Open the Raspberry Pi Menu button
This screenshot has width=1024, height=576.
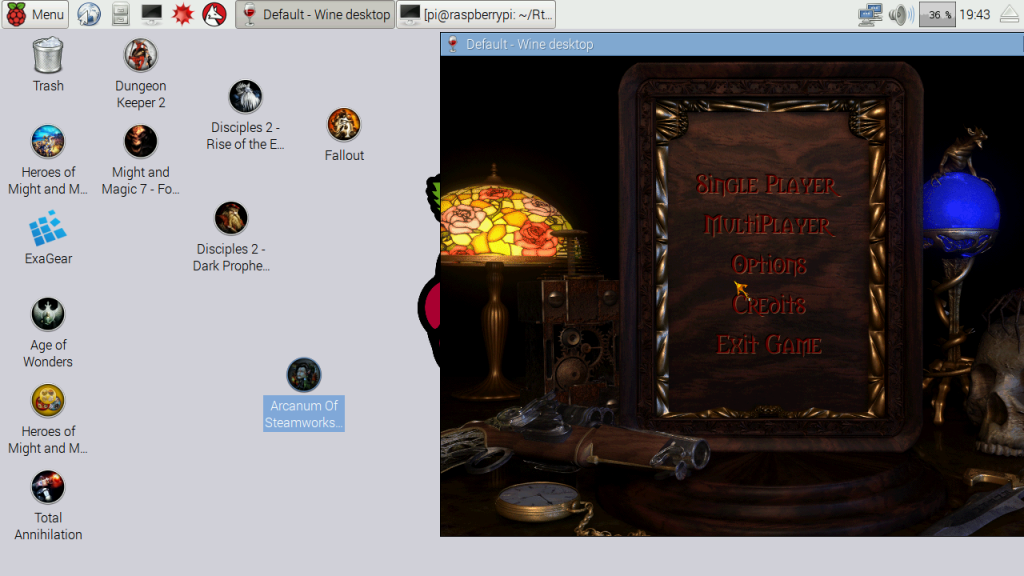click(x=35, y=14)
